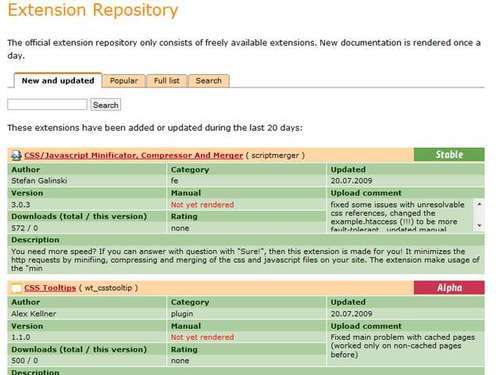Click the Search button beside the field
Image resolution: width=500 pixels, height=375 pixels.
point(106,105)
